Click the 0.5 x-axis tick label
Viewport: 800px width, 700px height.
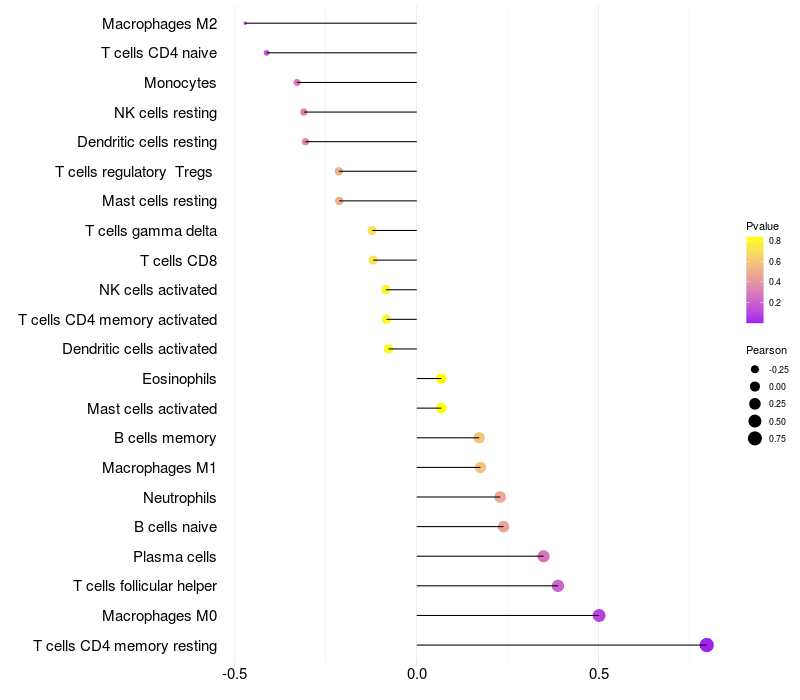click(x=599, y=674)
